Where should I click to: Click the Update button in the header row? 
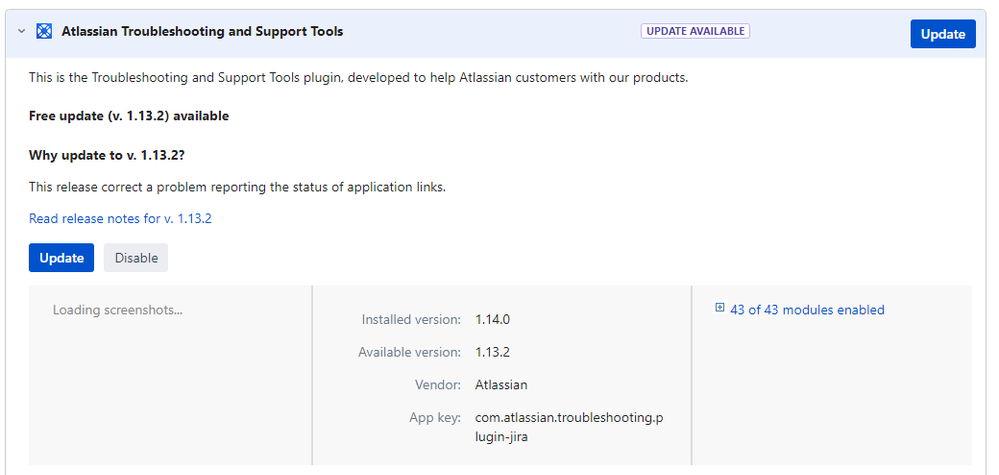pyautogui.click(x=943, y=34)
